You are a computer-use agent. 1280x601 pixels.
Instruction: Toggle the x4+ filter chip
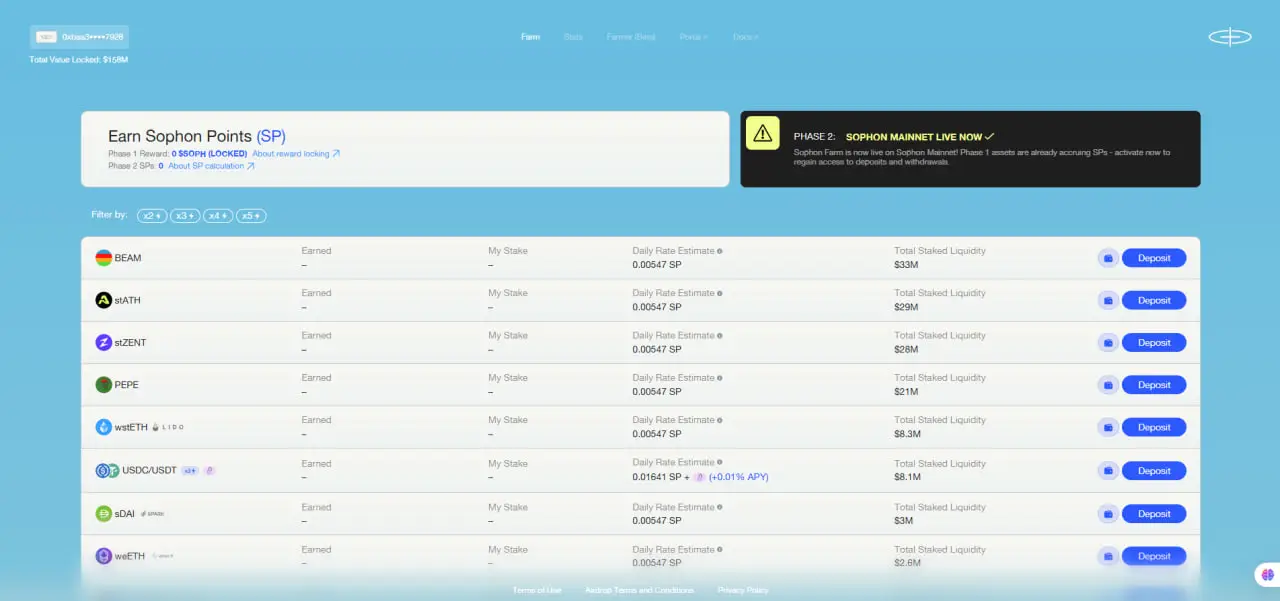[x=218, y=216]
